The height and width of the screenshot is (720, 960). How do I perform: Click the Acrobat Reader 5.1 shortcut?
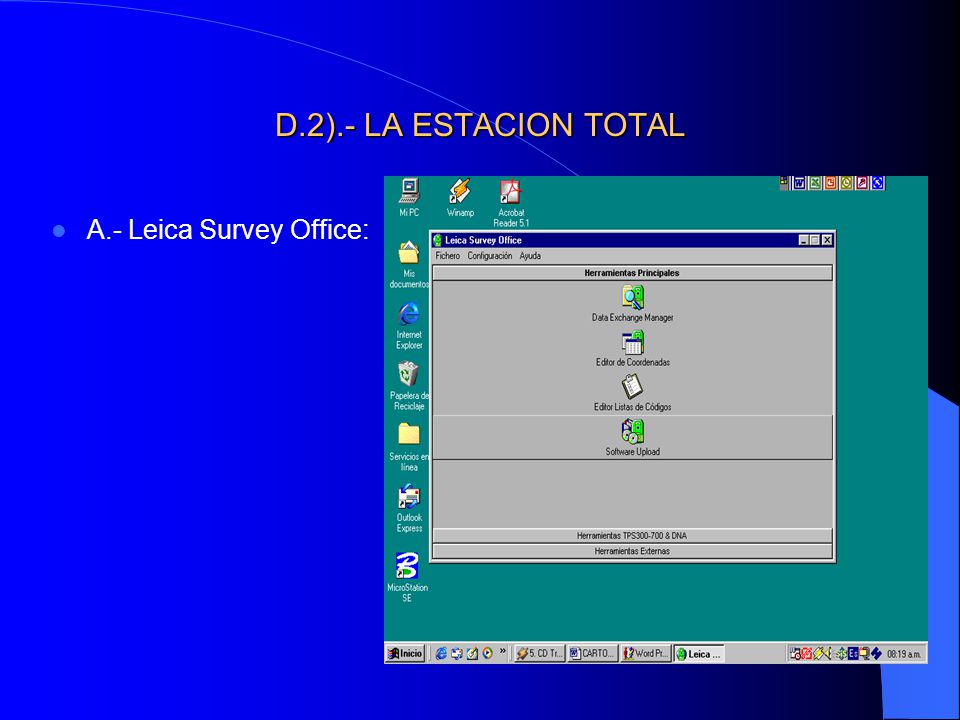511,203
